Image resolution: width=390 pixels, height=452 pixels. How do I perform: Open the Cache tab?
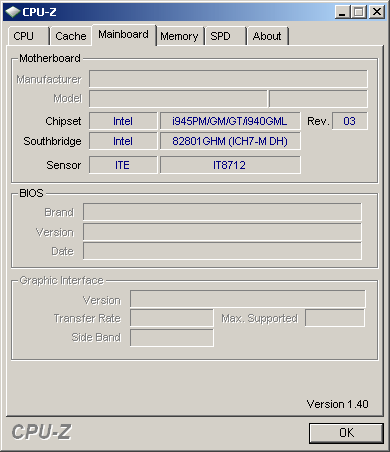tap(71, 36)
